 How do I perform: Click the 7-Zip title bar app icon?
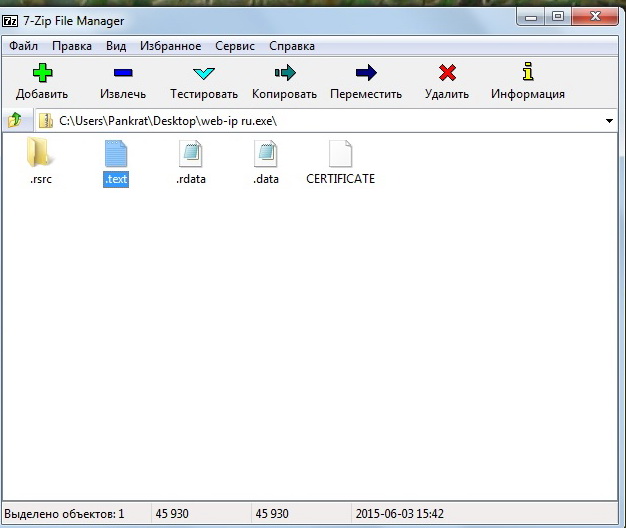coord(10,21)
